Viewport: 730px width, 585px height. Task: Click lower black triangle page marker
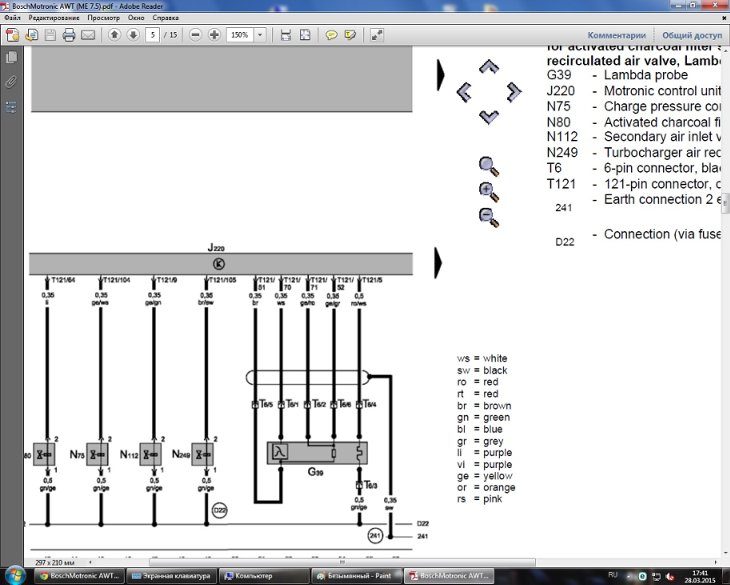pos(438,263)
